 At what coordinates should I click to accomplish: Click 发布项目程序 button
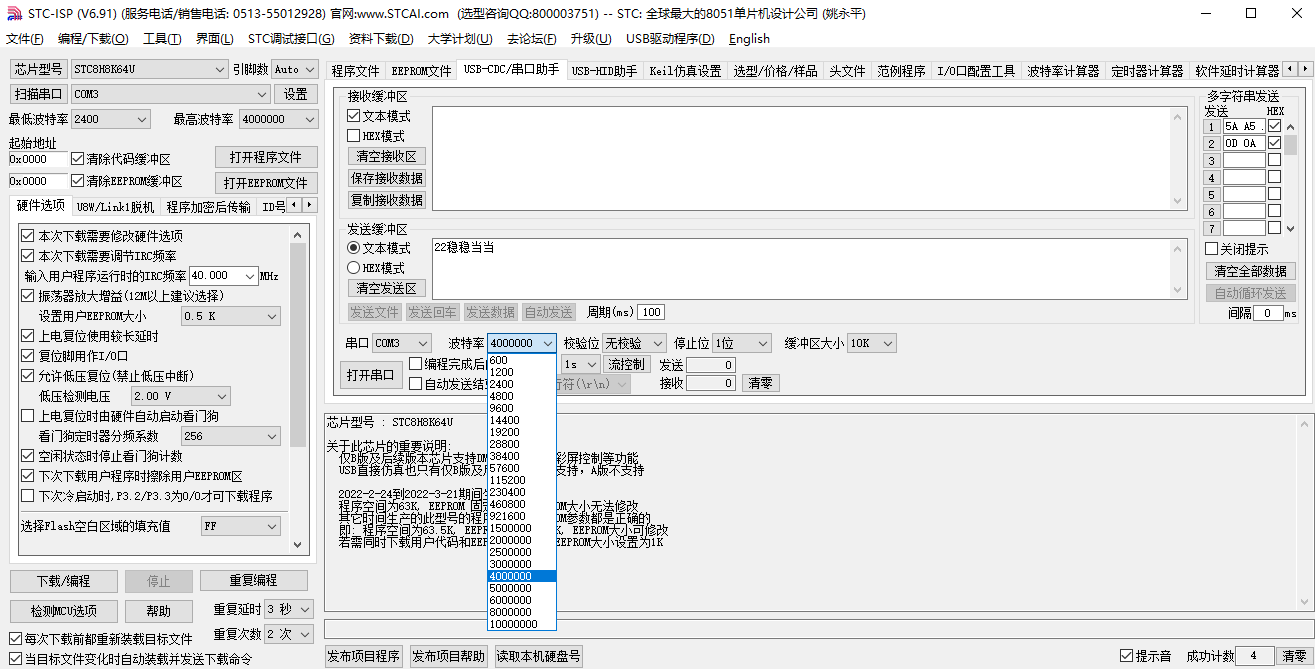click(x=364, y=656)
